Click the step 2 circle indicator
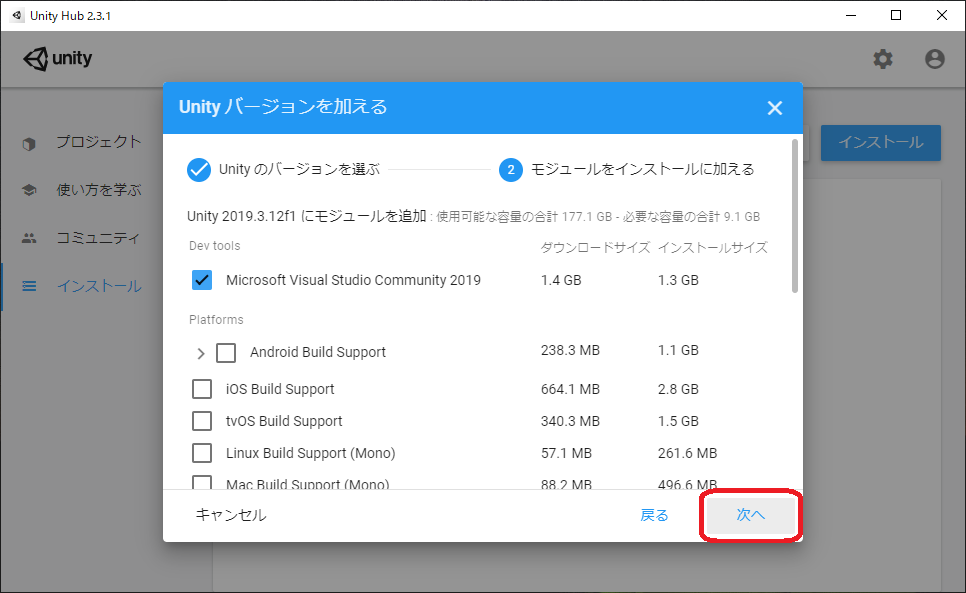 pos(511,169)
